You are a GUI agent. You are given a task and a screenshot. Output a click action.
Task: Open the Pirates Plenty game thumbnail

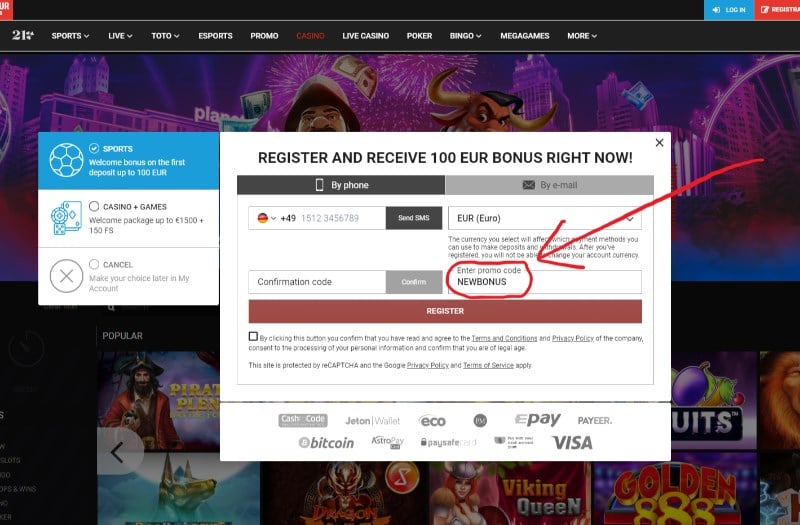pos(158,401)
